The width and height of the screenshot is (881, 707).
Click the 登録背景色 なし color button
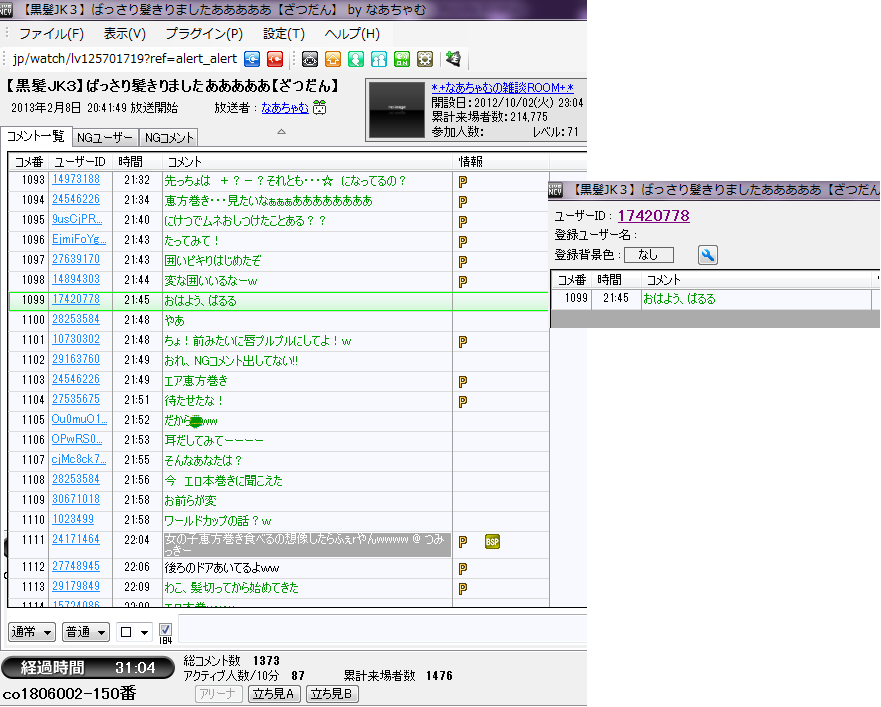click(649, 255)
